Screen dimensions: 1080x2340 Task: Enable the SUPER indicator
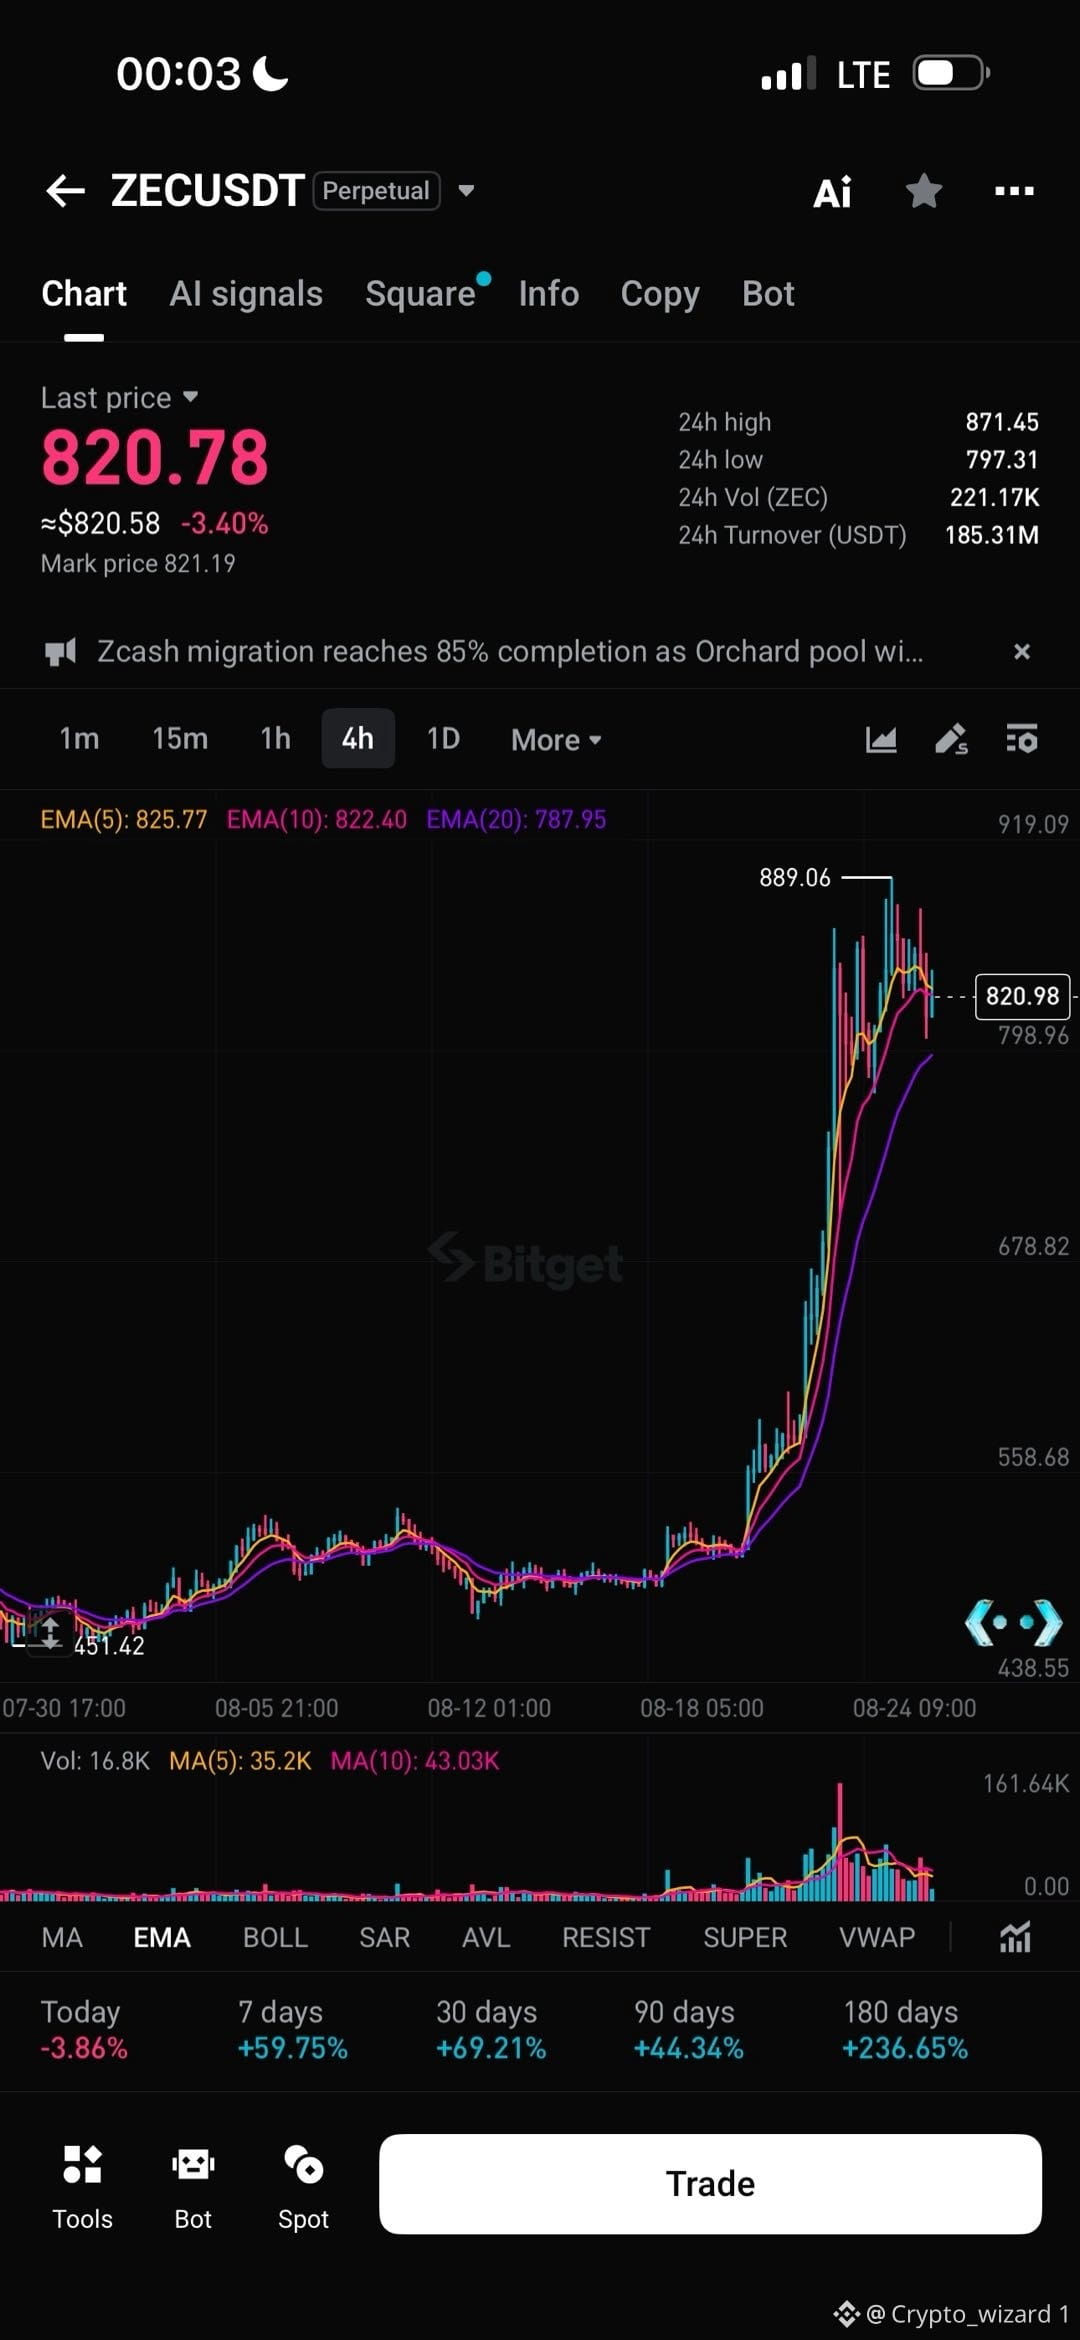tap(745, 1938)
